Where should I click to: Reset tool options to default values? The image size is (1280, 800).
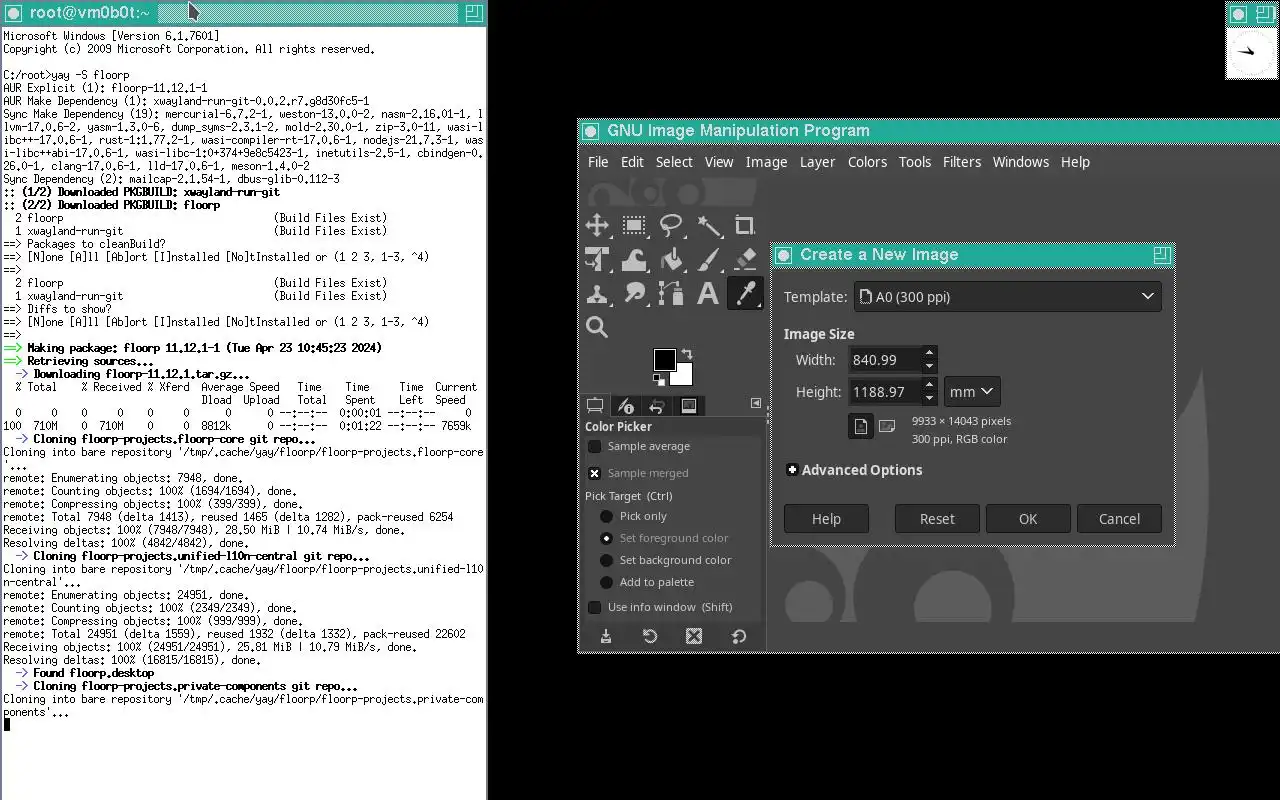[739, 636]
